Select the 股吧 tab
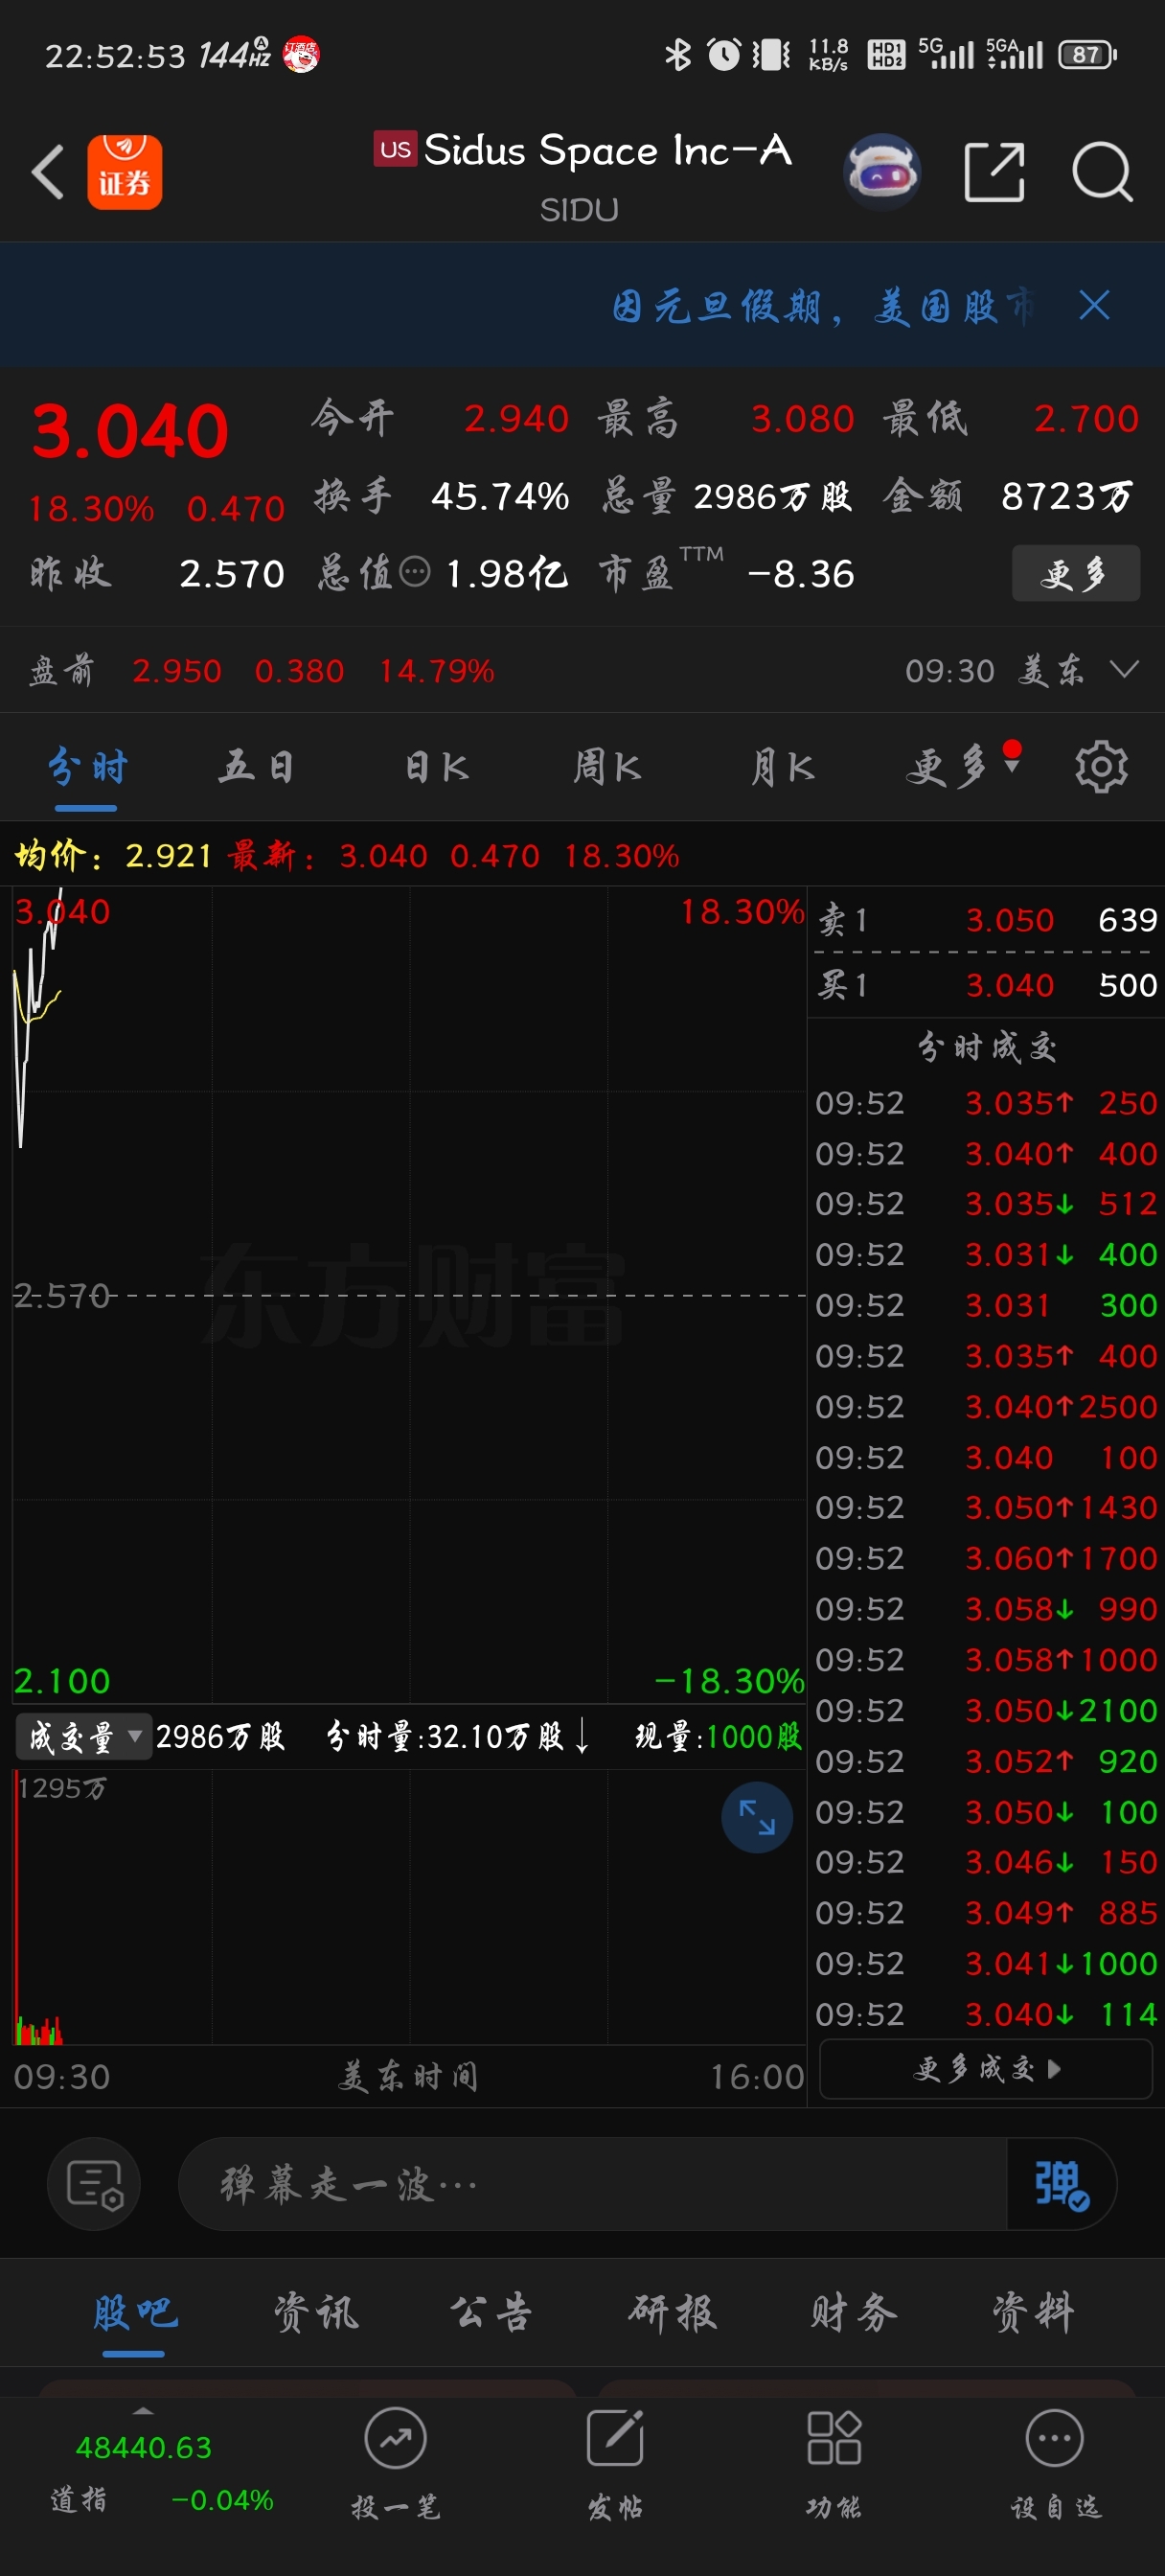The width and height of the screenshot is (1165, 2576). tap(134, 2313)
